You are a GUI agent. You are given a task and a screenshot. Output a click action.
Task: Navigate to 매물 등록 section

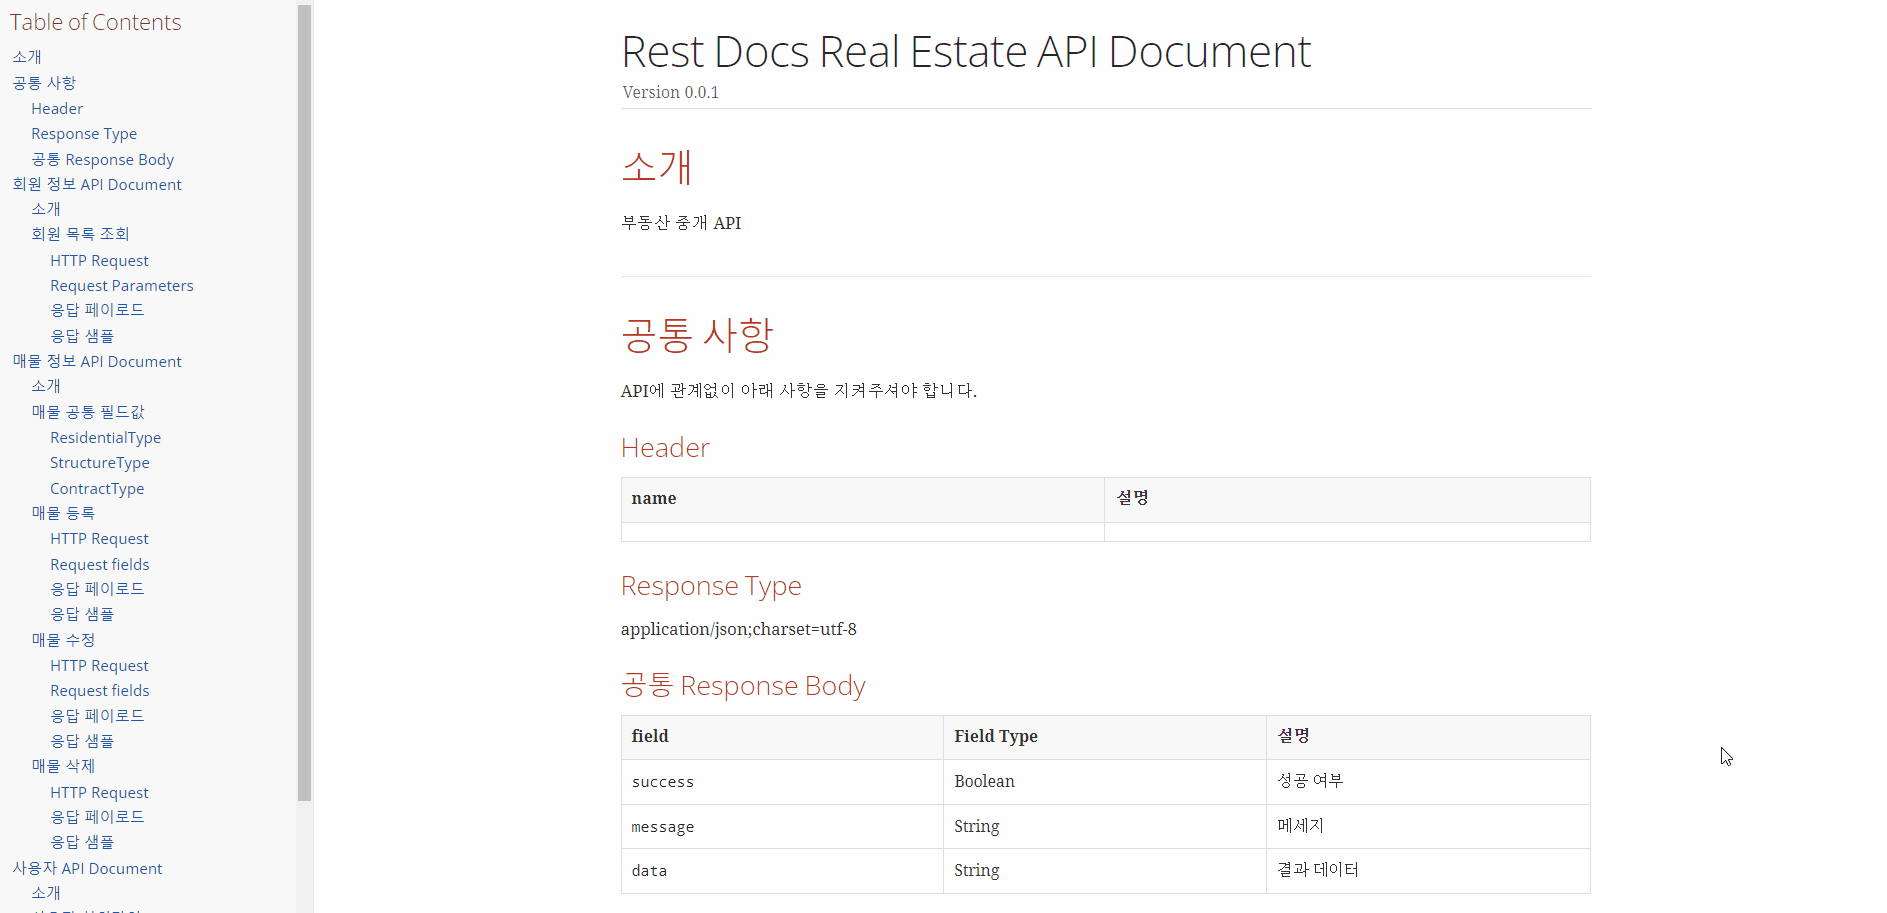(x=63, y=513)
